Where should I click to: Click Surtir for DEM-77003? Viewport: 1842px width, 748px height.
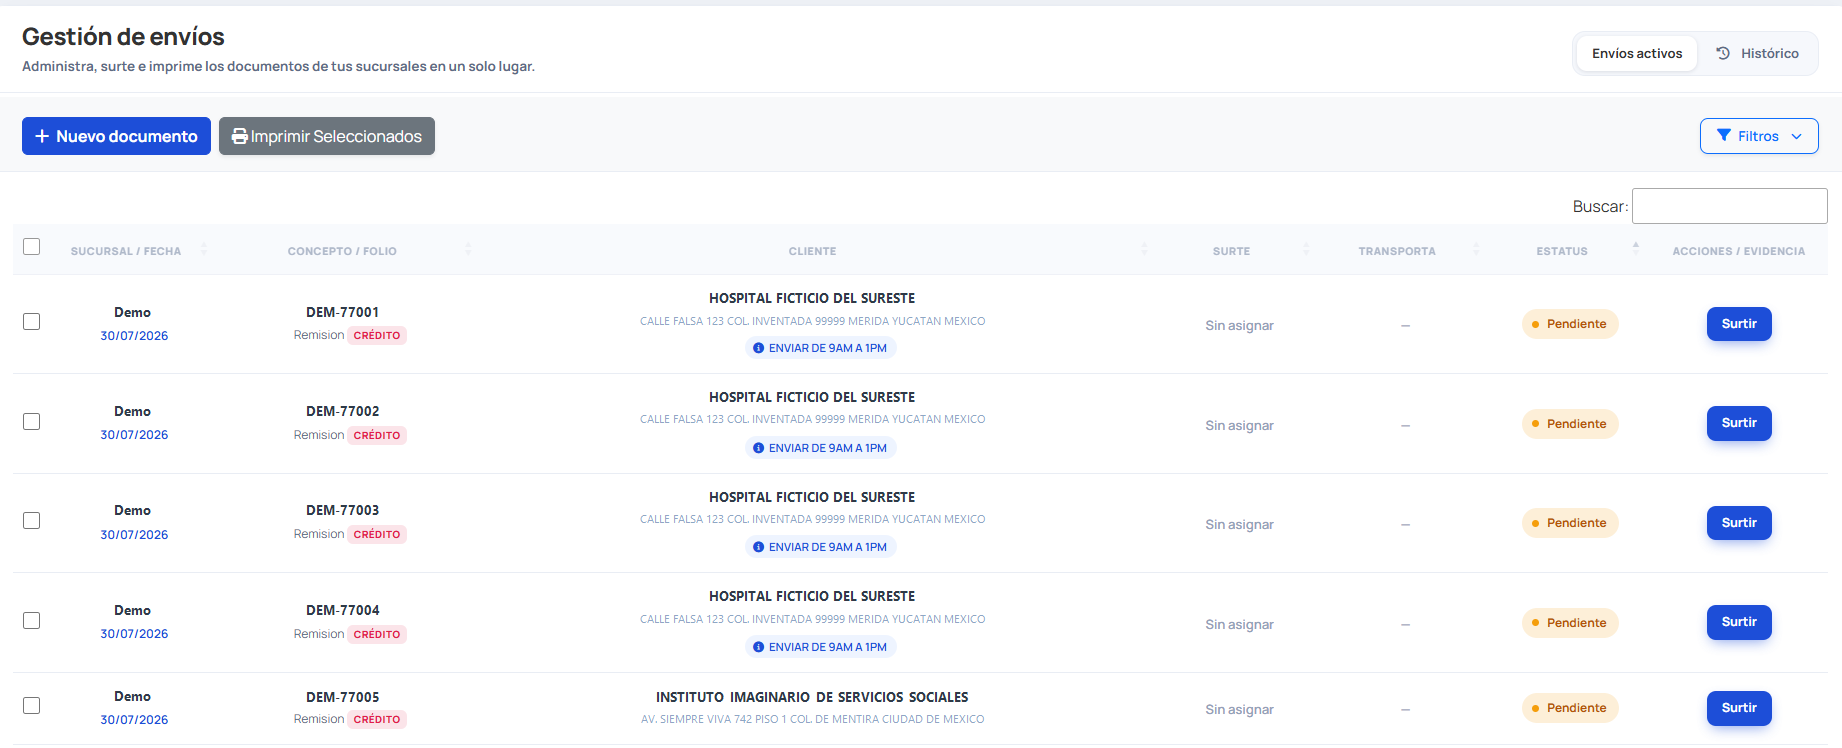[x=1739, y=523]
